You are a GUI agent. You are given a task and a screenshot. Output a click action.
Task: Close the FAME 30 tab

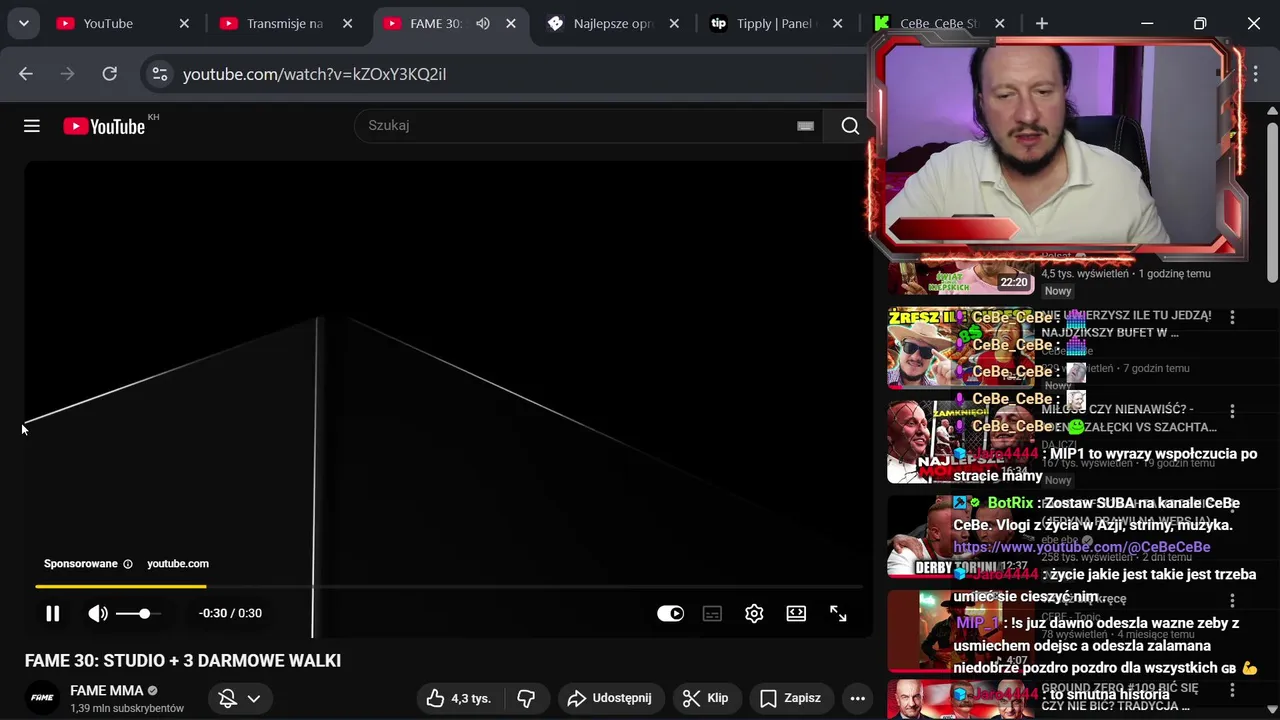point(511,24)
